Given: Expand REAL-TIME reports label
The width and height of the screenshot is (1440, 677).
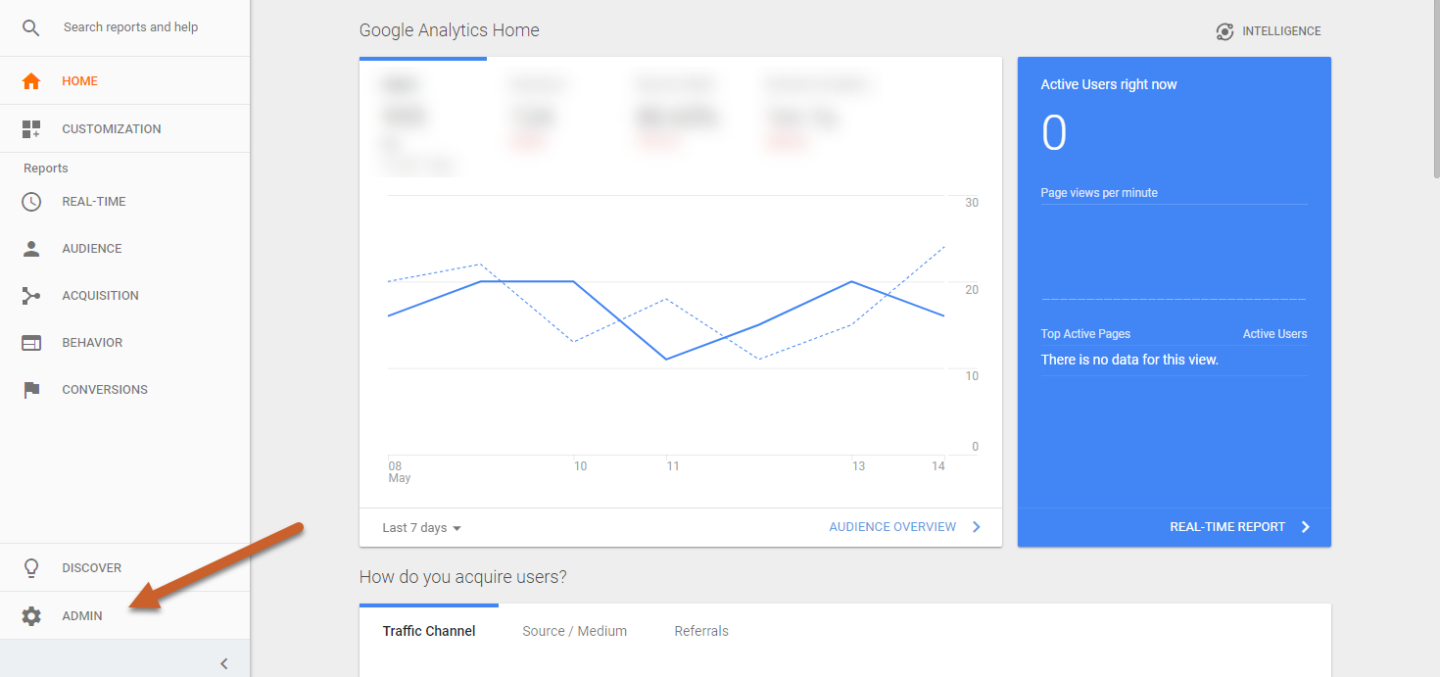Looking at the screenshot, I should tap(94, 201).
